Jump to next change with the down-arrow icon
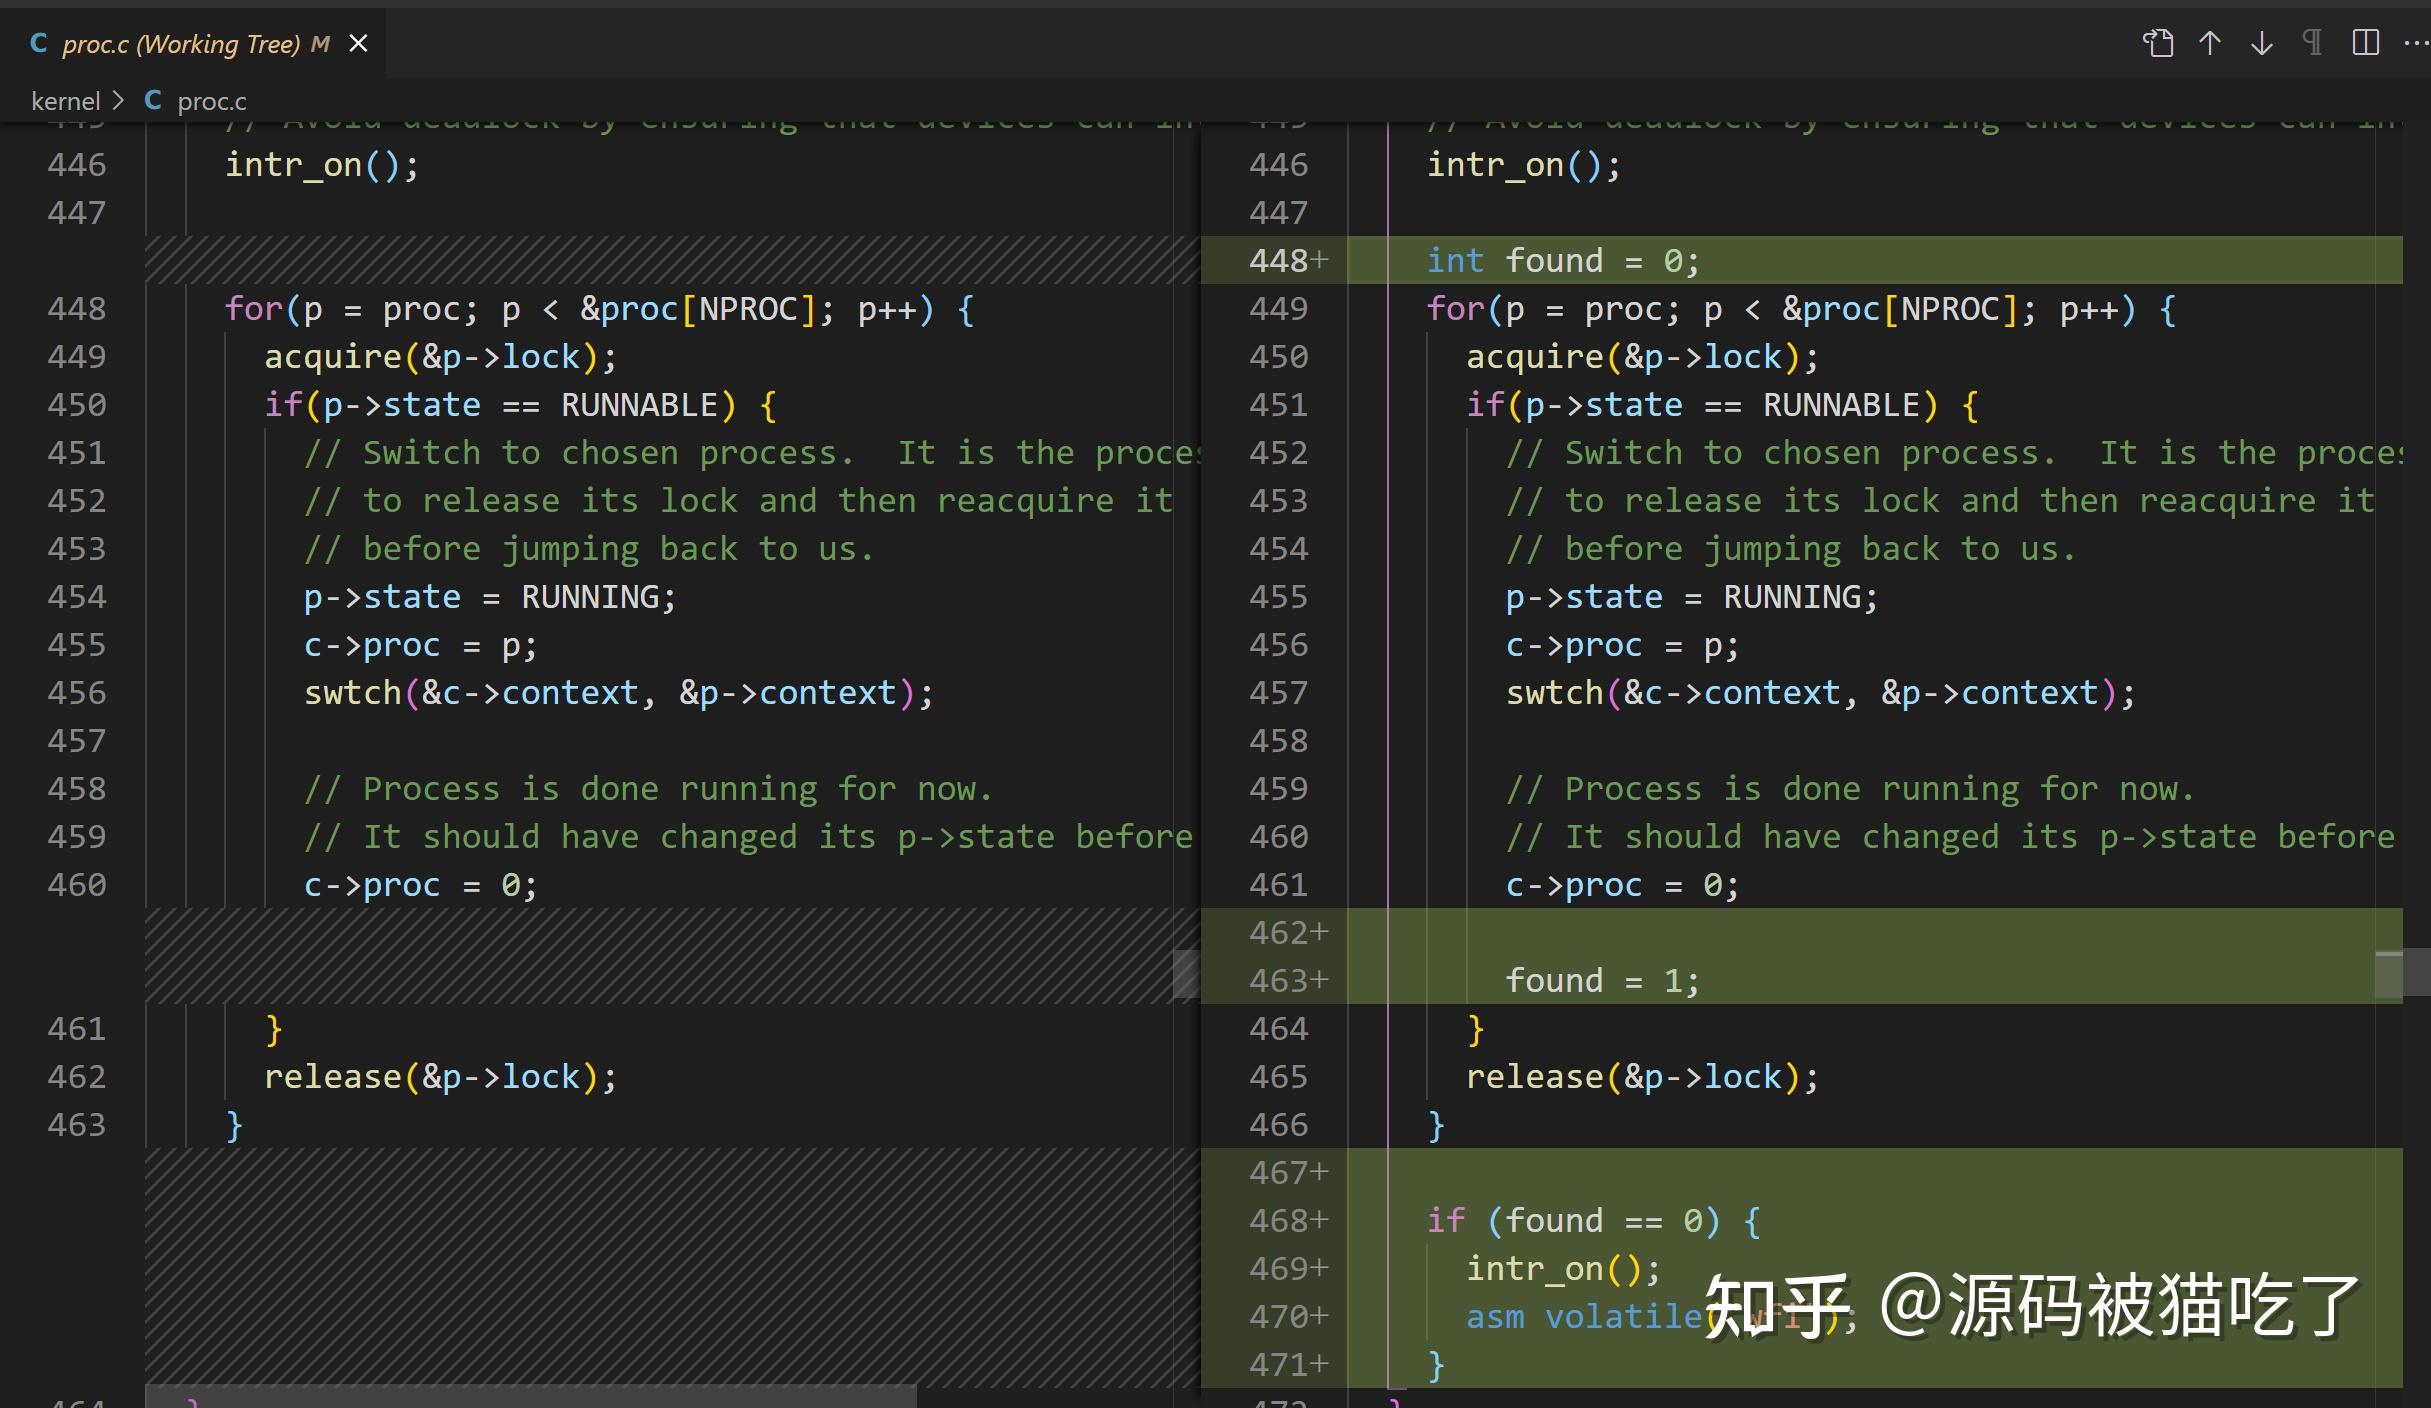Screen dimensions: 2431x1408 pyautogui.click(x=2260, y=42)
